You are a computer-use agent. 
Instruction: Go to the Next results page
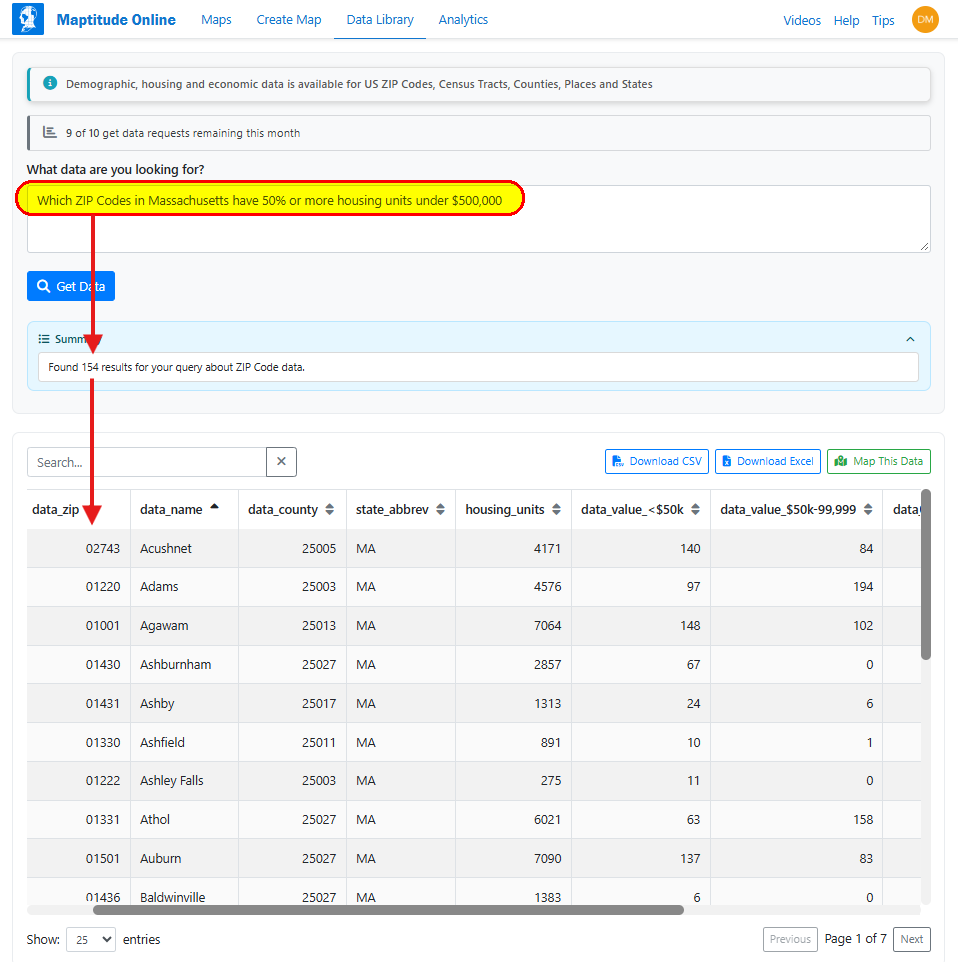pyautogui.click(x=911, y=939)
